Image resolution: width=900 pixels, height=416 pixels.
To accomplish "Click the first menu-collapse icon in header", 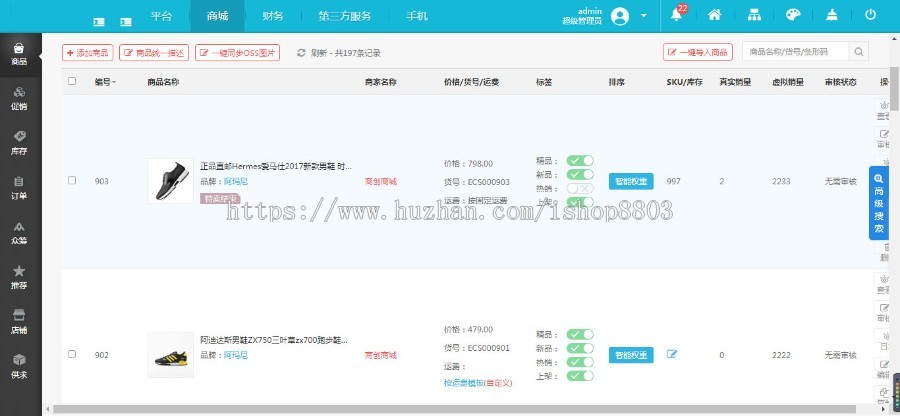I will tap(99, 22).
